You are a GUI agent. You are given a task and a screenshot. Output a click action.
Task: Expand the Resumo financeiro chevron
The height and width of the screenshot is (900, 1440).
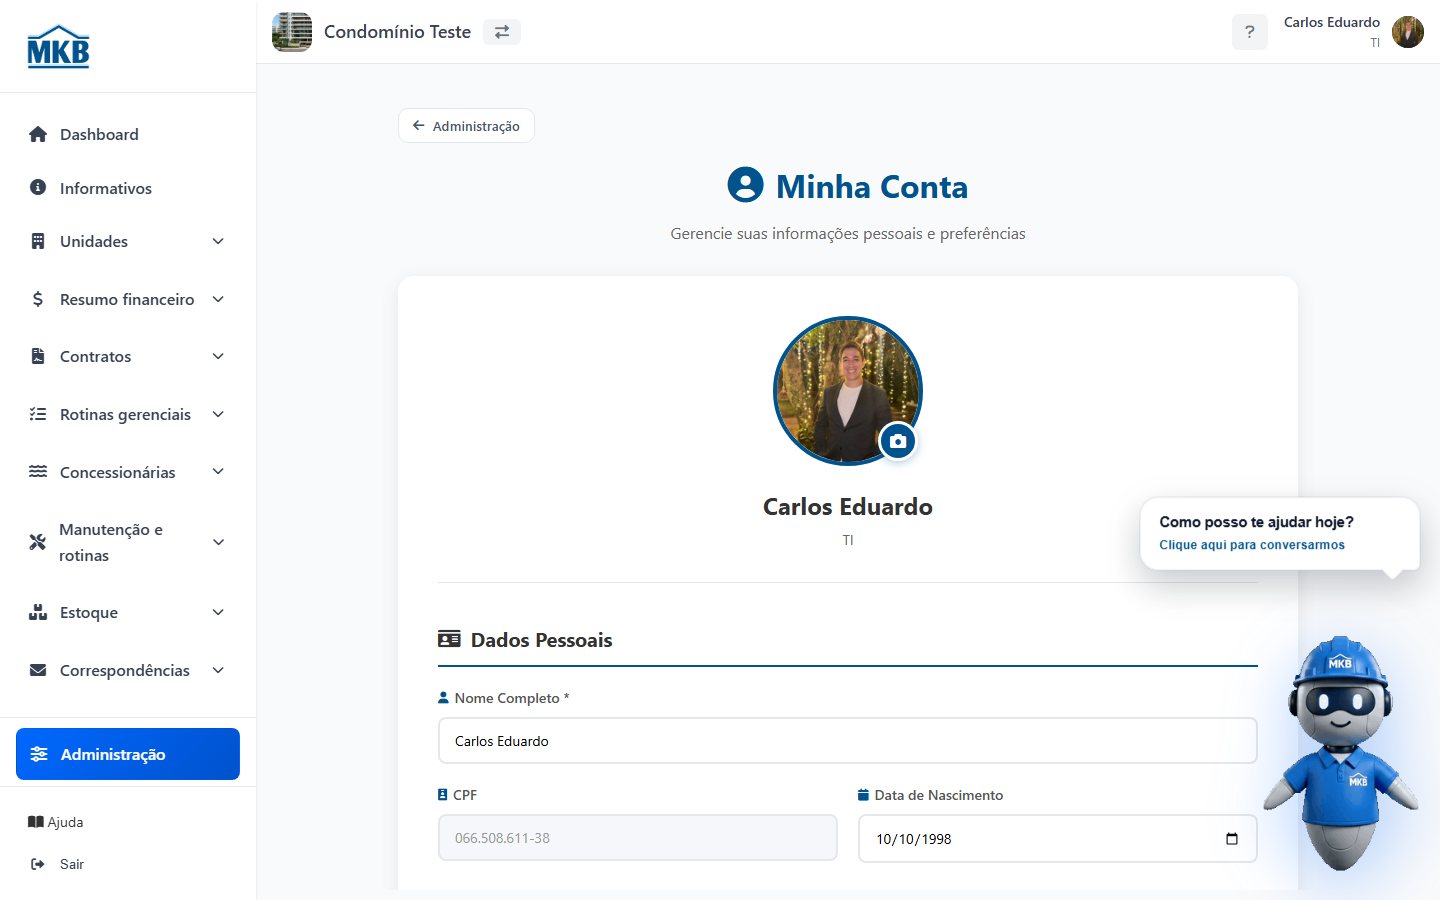pyautogui.click(x=218, y=299)
